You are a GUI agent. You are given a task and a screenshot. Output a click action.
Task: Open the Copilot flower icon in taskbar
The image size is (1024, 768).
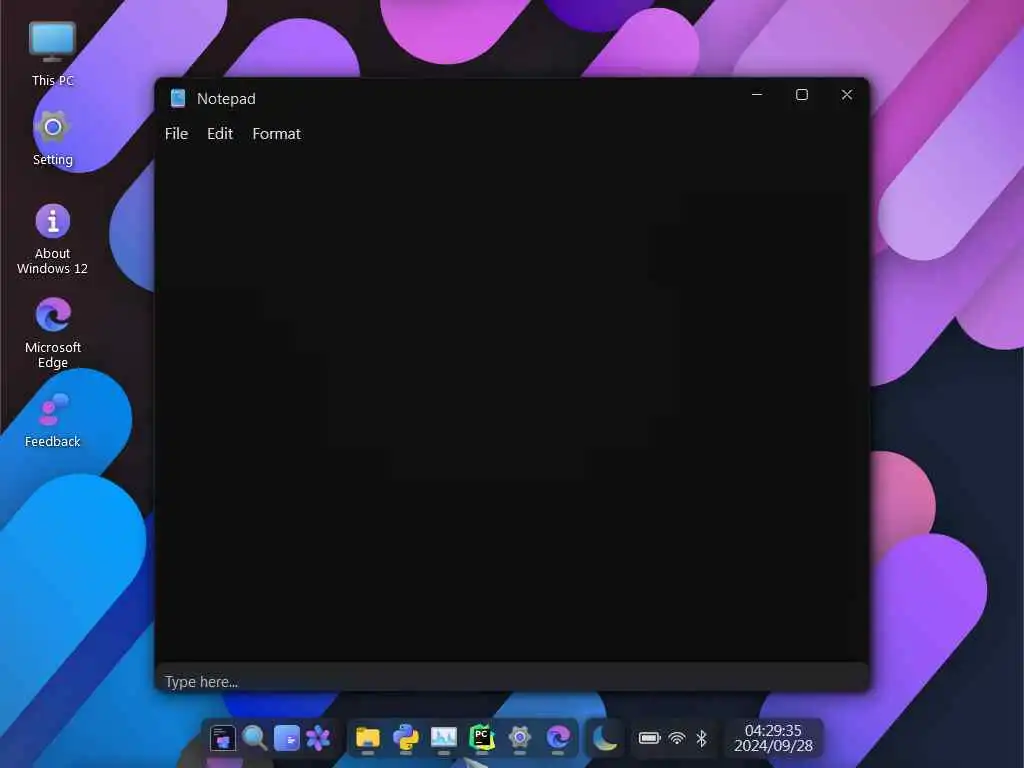[318, 738]
